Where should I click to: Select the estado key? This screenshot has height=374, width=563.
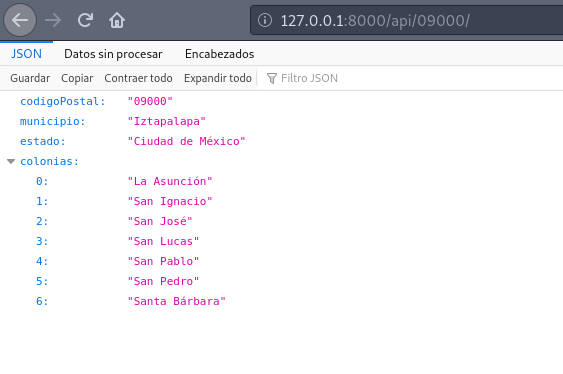click(x=43, y=141)
